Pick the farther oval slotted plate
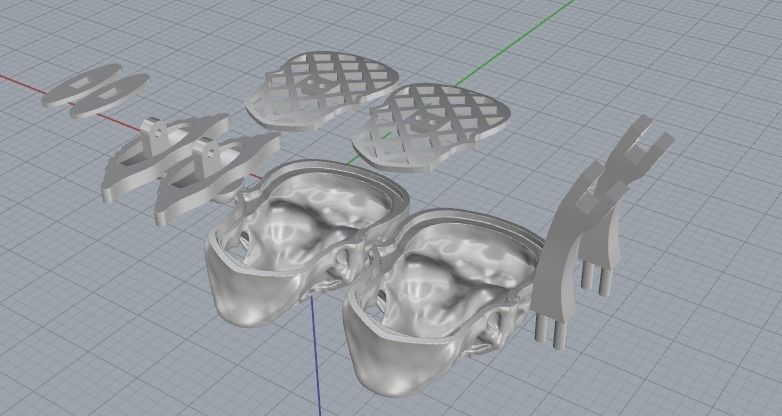 (82, 85)
